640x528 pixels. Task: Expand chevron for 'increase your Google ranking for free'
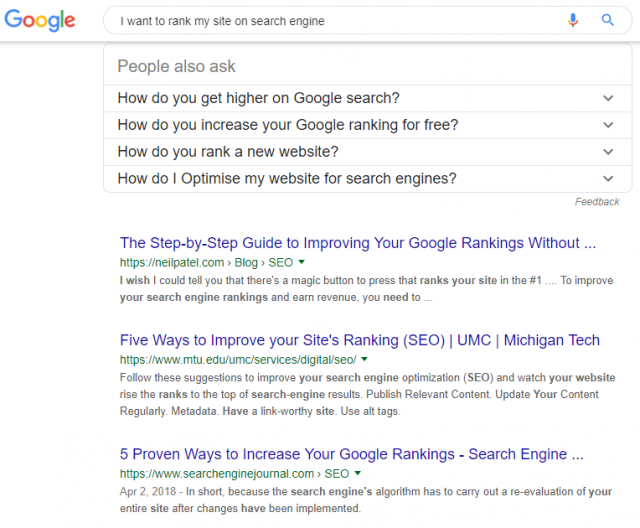[x=608, y=125]
